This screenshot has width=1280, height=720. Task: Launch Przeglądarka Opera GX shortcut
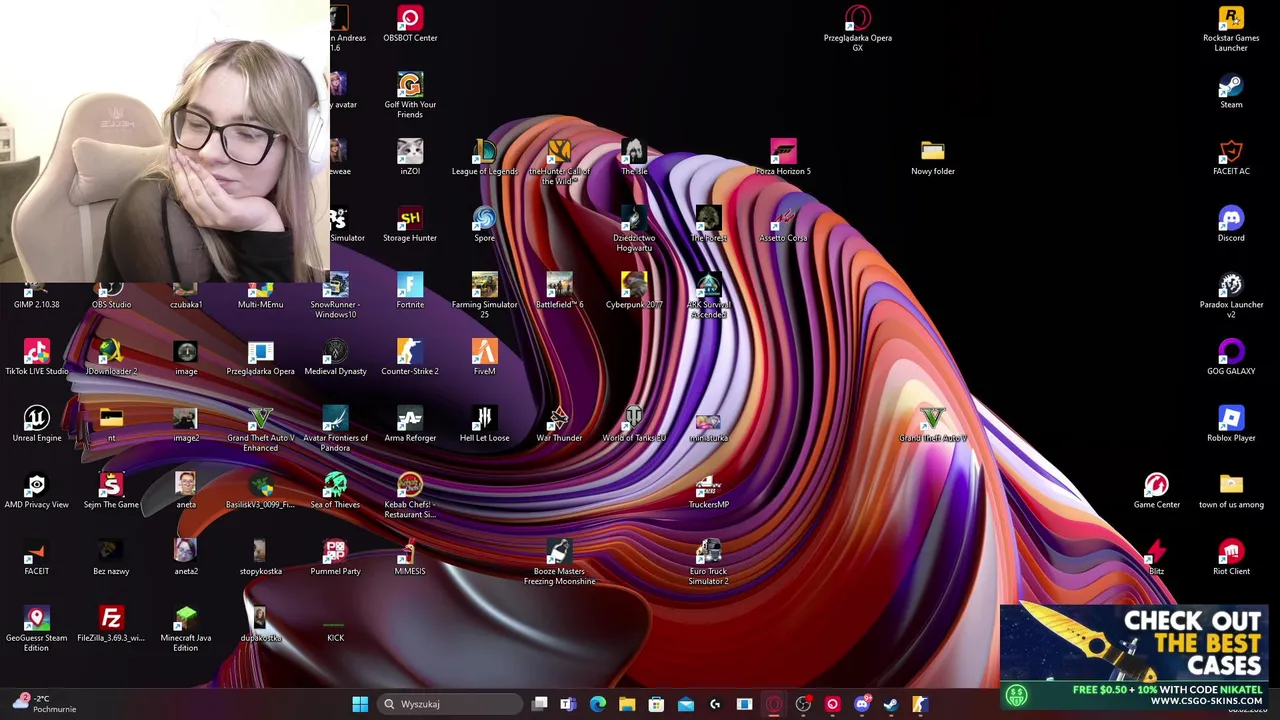[x=858, y=28]
